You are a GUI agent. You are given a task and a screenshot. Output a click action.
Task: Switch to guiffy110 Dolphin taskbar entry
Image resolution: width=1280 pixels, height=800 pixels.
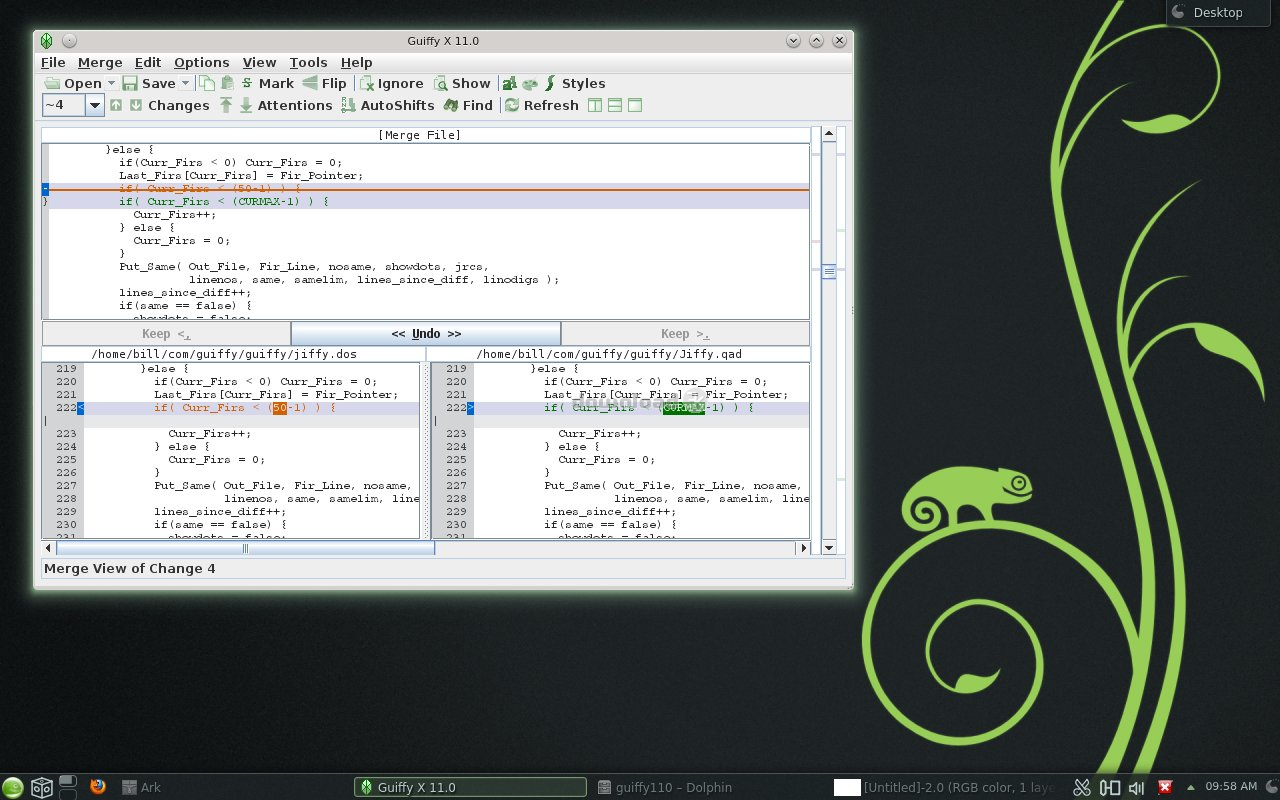[664, 788]
